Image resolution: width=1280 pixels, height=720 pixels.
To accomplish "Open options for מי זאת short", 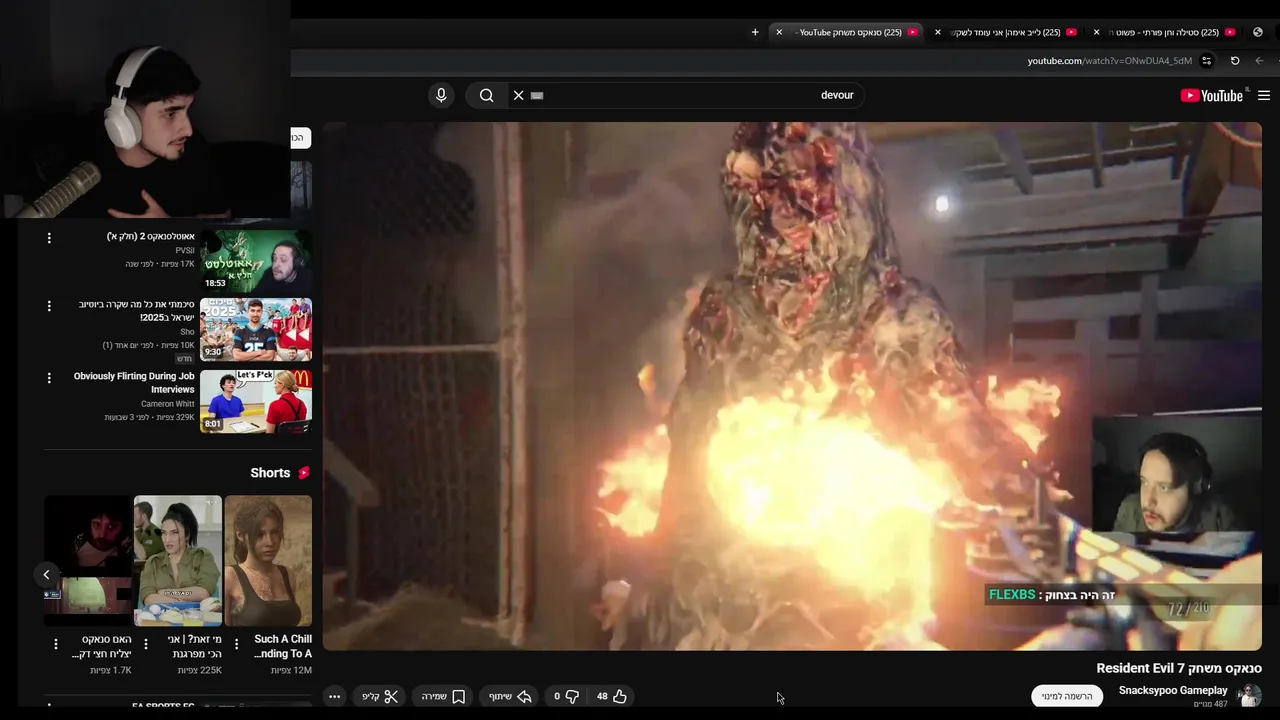I will click(146, 644).
